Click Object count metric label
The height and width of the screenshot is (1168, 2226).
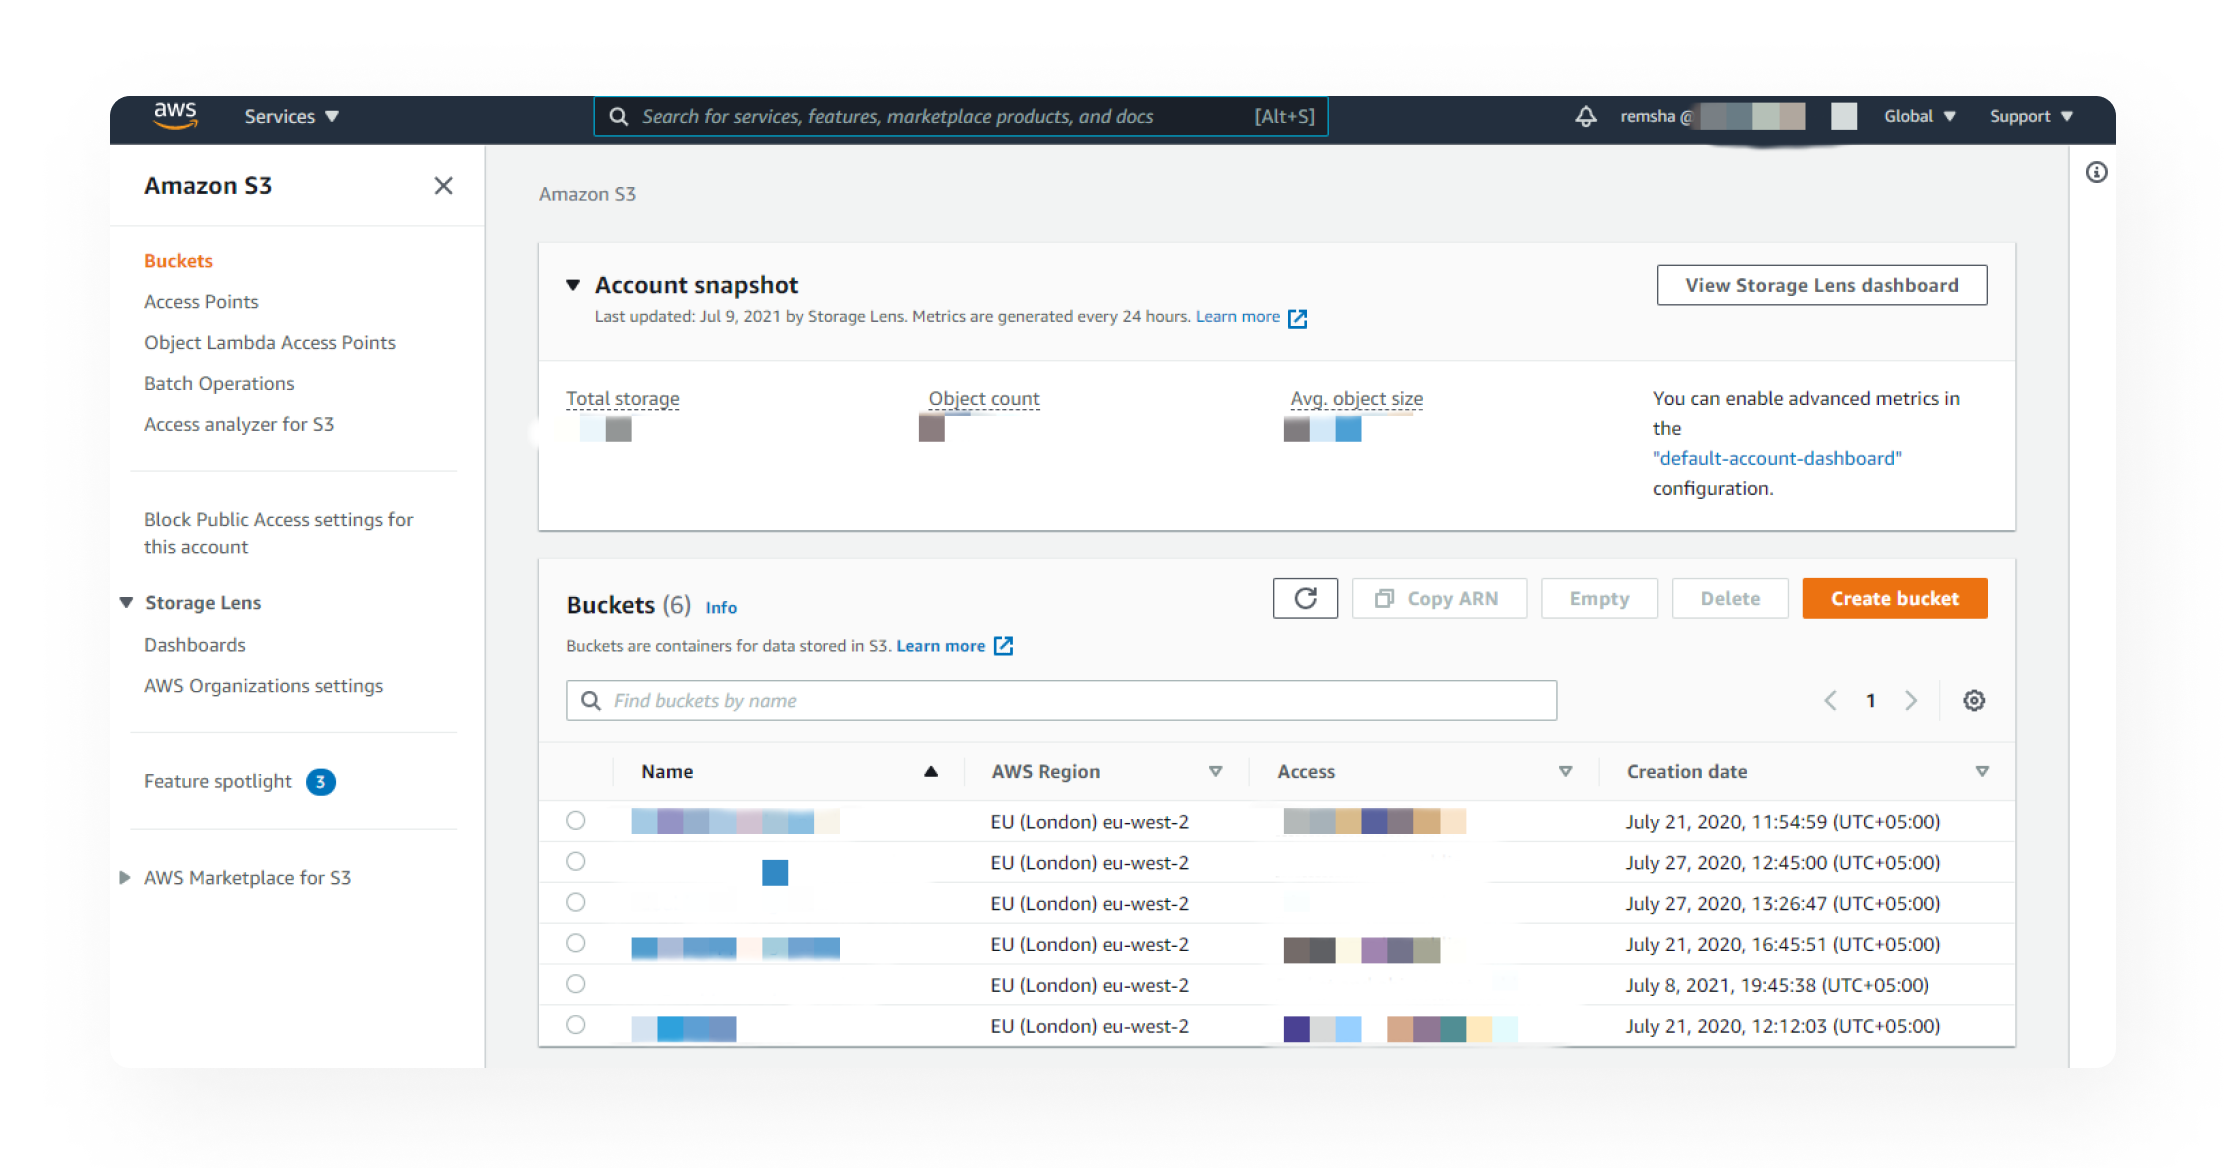pyautogui.click(x=984, y=398)
